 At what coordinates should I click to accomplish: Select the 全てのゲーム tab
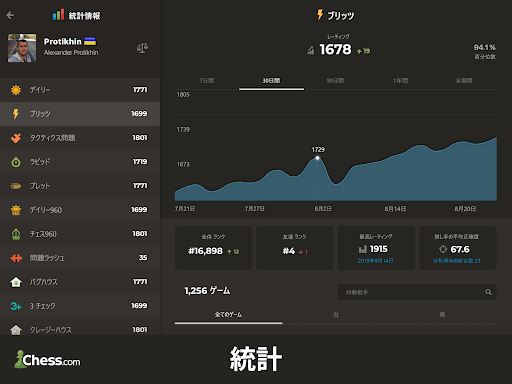point(228,315)
